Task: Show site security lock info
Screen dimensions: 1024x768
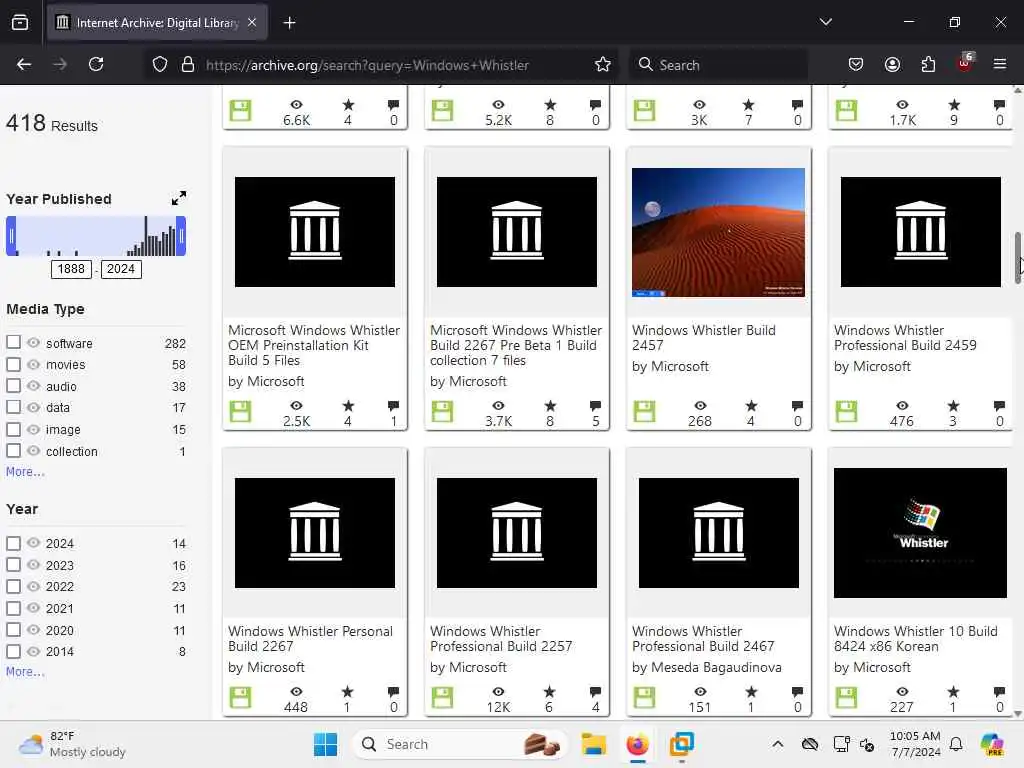Action: coord(187,64)
